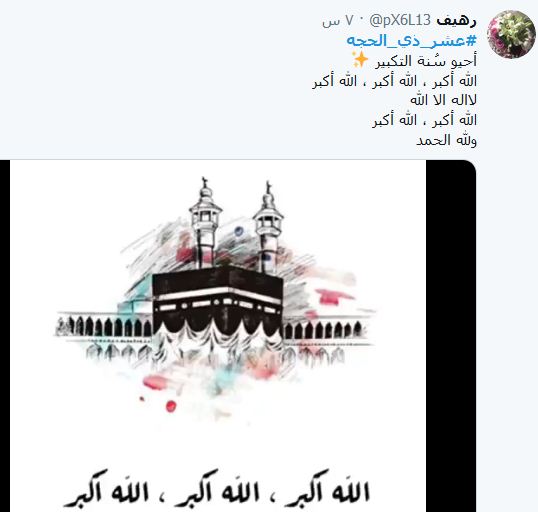This screenshot has width=538, height=512.
Task: Click the sparkle emoji after التكبير
Action: coord(360,60)
